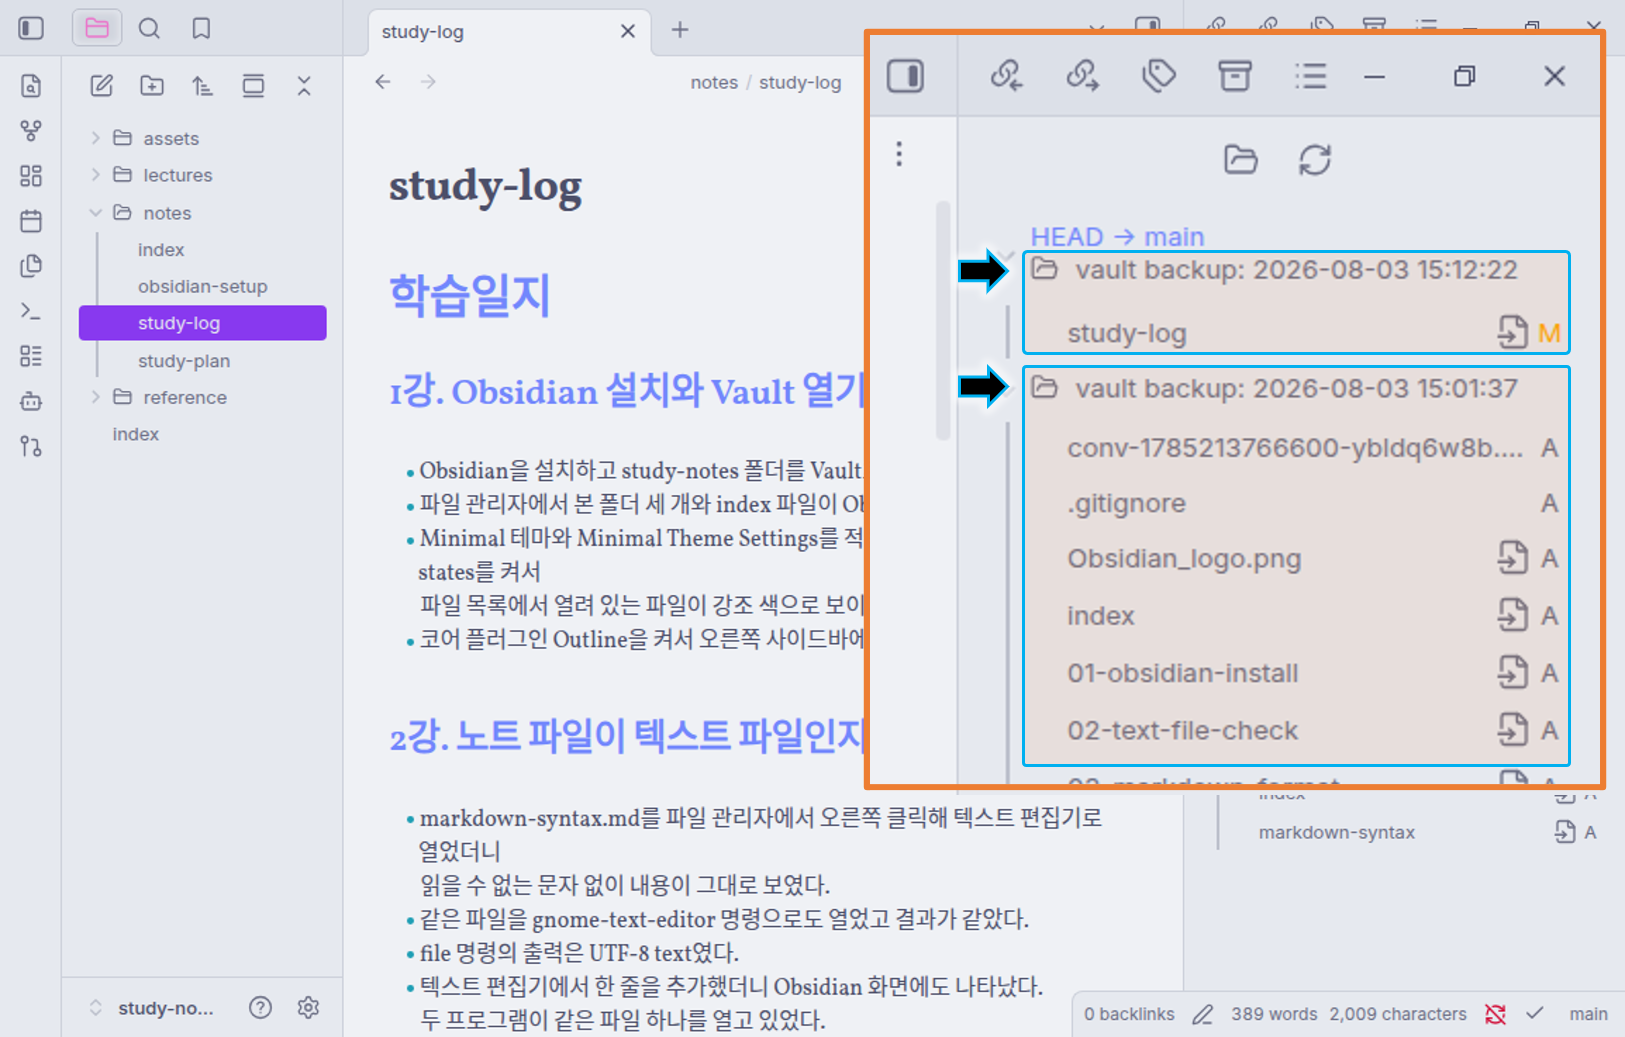Select the 01-obsidian-install file in the callout

(x=1182, y=673)
